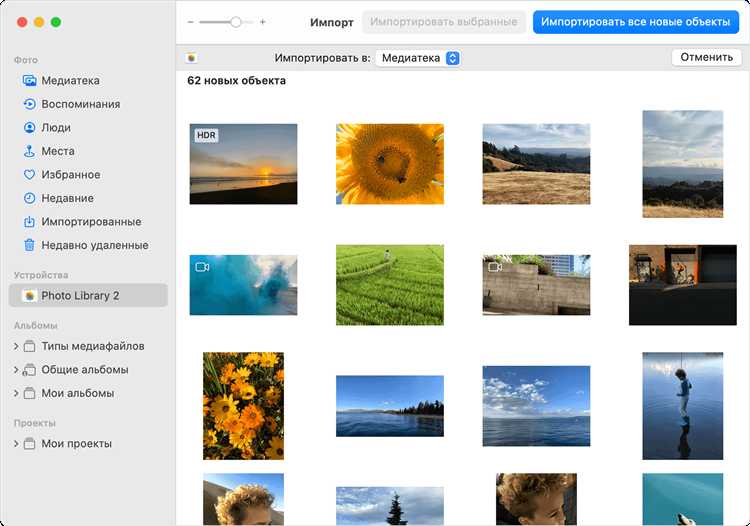The height and width of the screenshot is (526, 750).
Task: Open Медиатека in the sidebar
Action: point(88,80)
